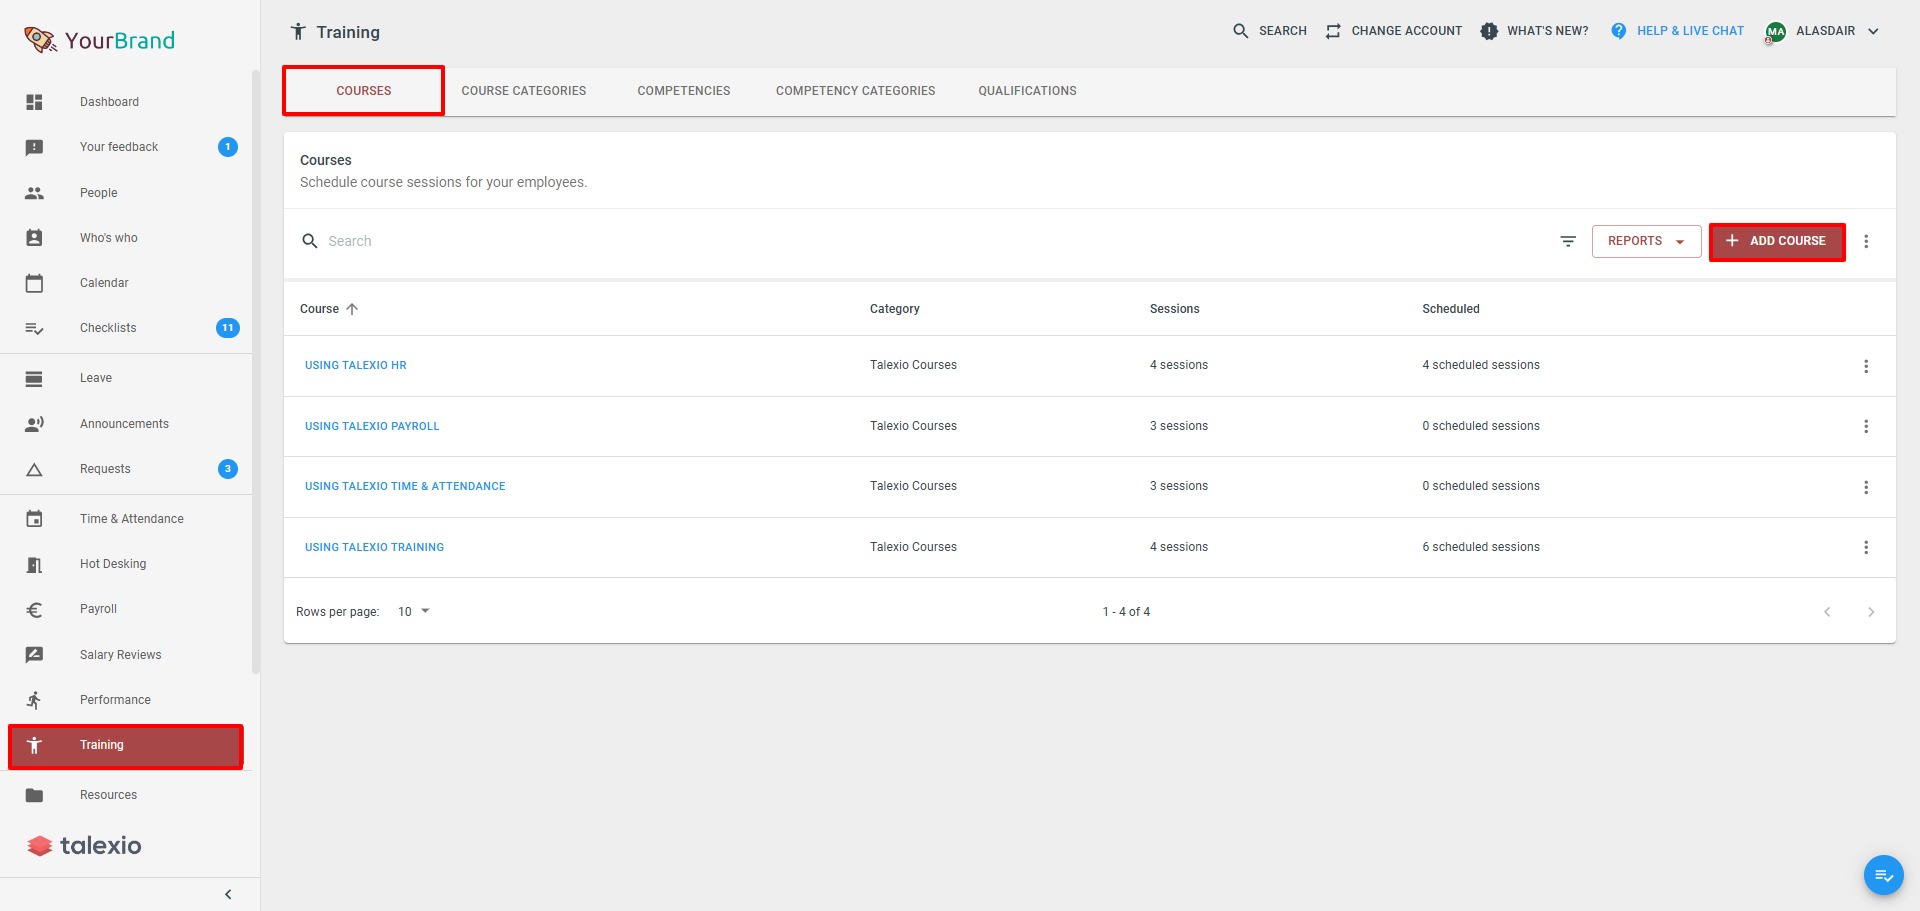Screen dimensions: 1920x911
Task: Click the Add Course button
Action: [x=1777, y=241]
